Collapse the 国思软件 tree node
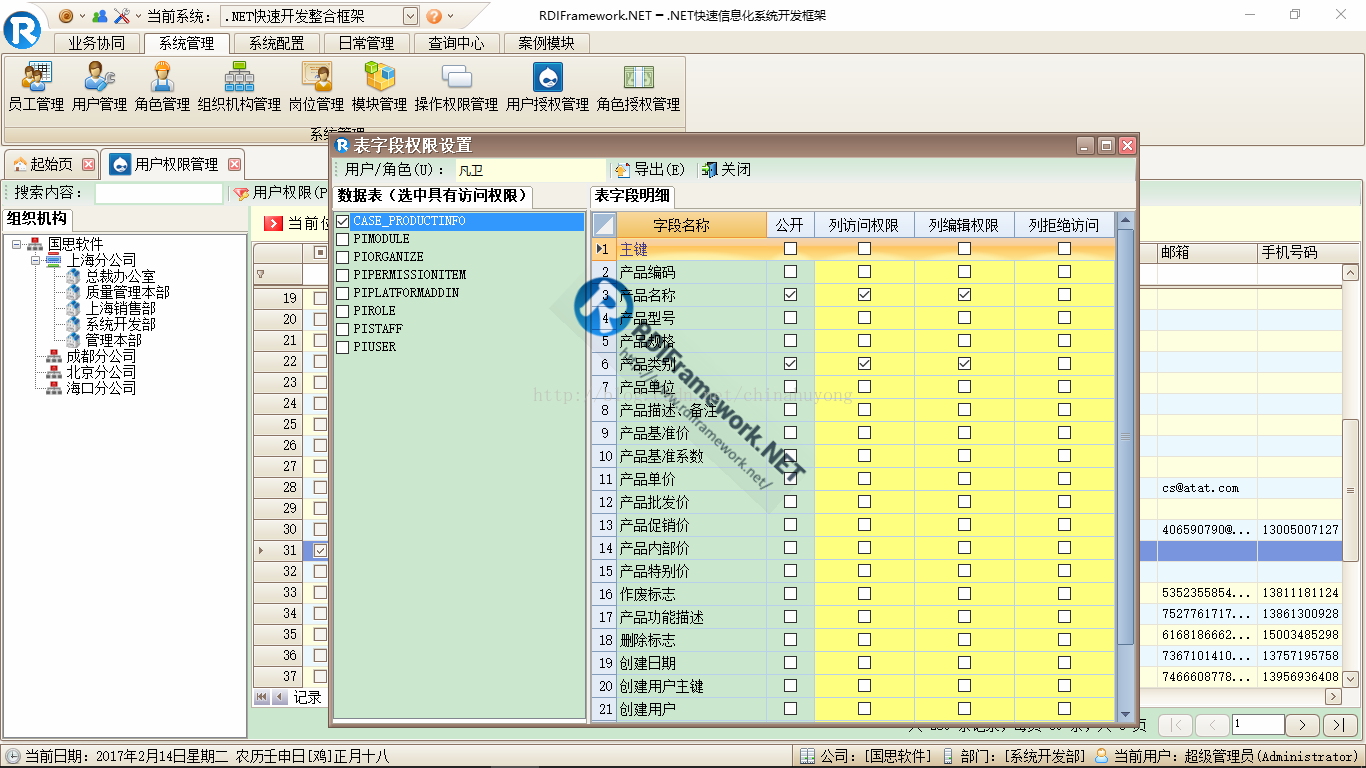Image resolution: width=1366 pixels, height=768 pixels. pyautogui.click(x=17, y=244)
